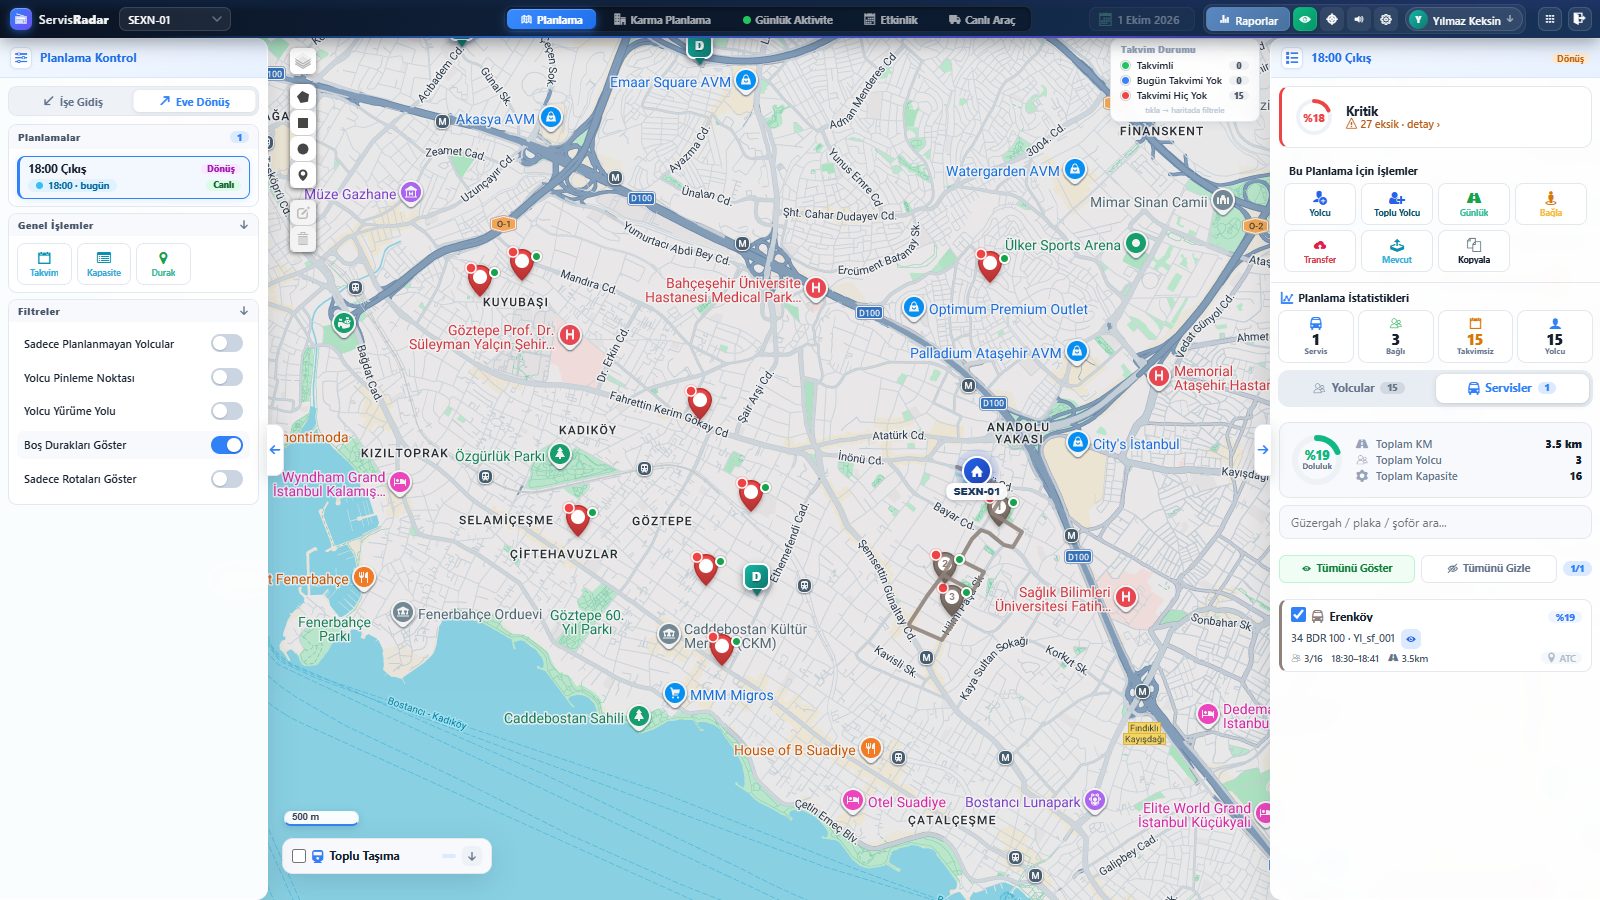Disable Boş Durakları Göster switch
The height and width of the screenshot is (900, 1600).
227,445
